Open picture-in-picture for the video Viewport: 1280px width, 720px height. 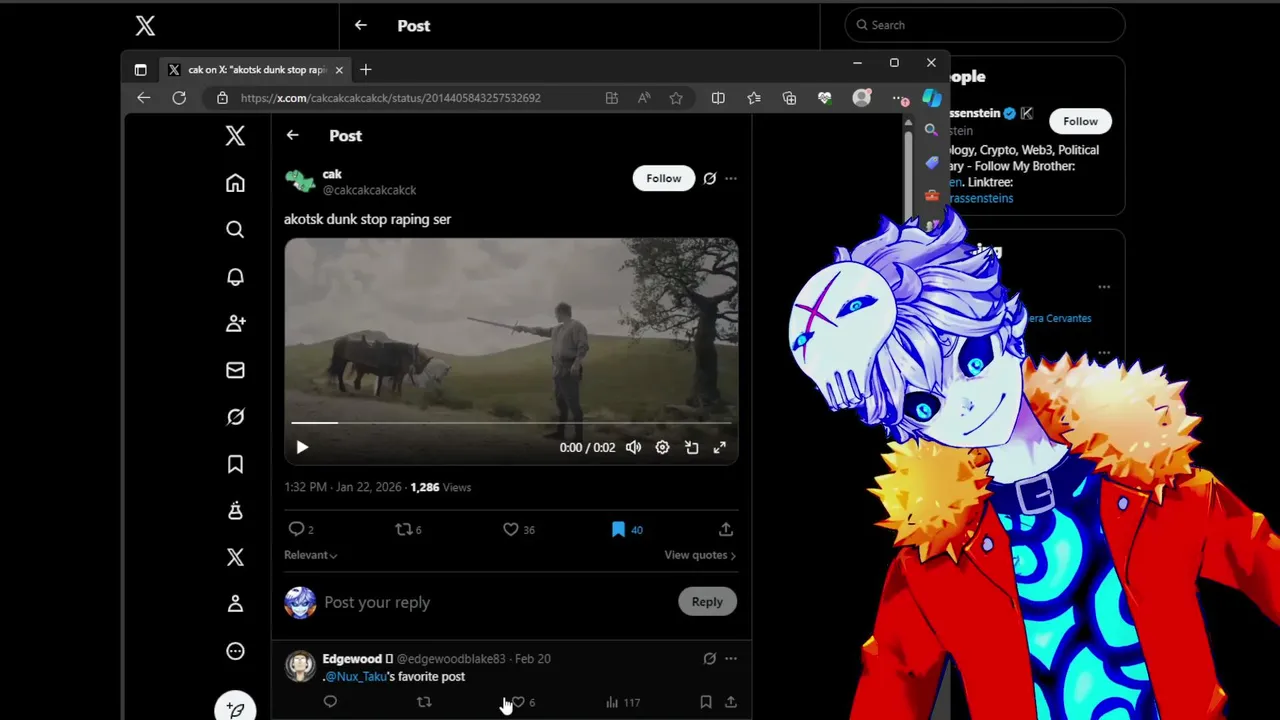(691, 447)
